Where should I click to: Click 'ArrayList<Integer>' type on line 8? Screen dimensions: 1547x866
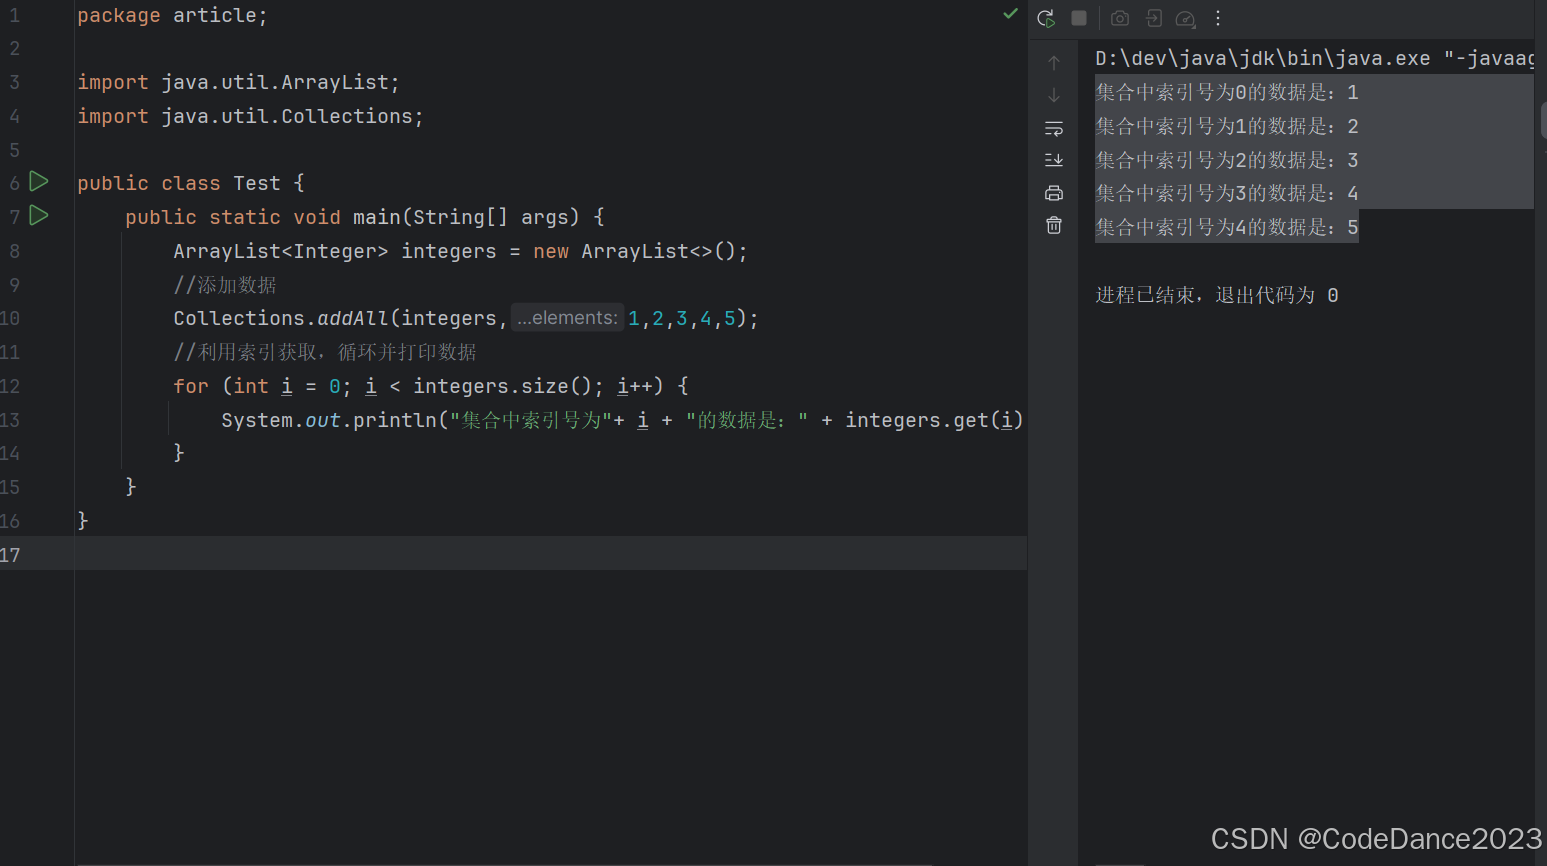(281, 251)
